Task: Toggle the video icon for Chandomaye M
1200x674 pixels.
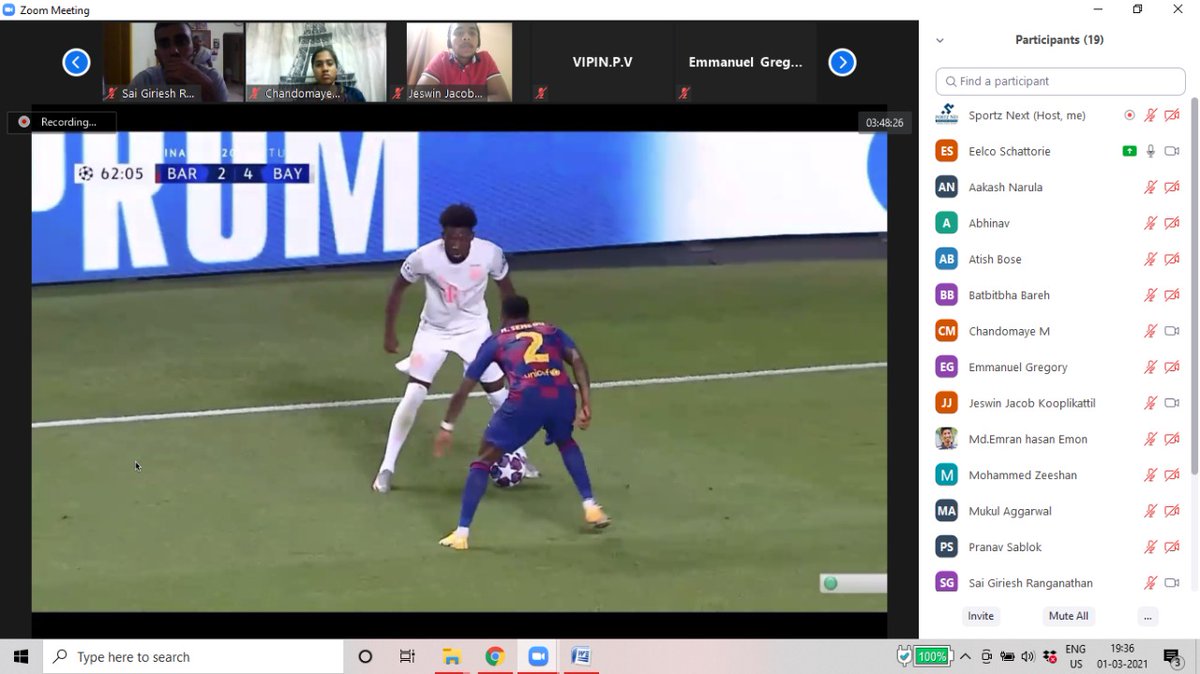Action: (x=1172, y=331)
